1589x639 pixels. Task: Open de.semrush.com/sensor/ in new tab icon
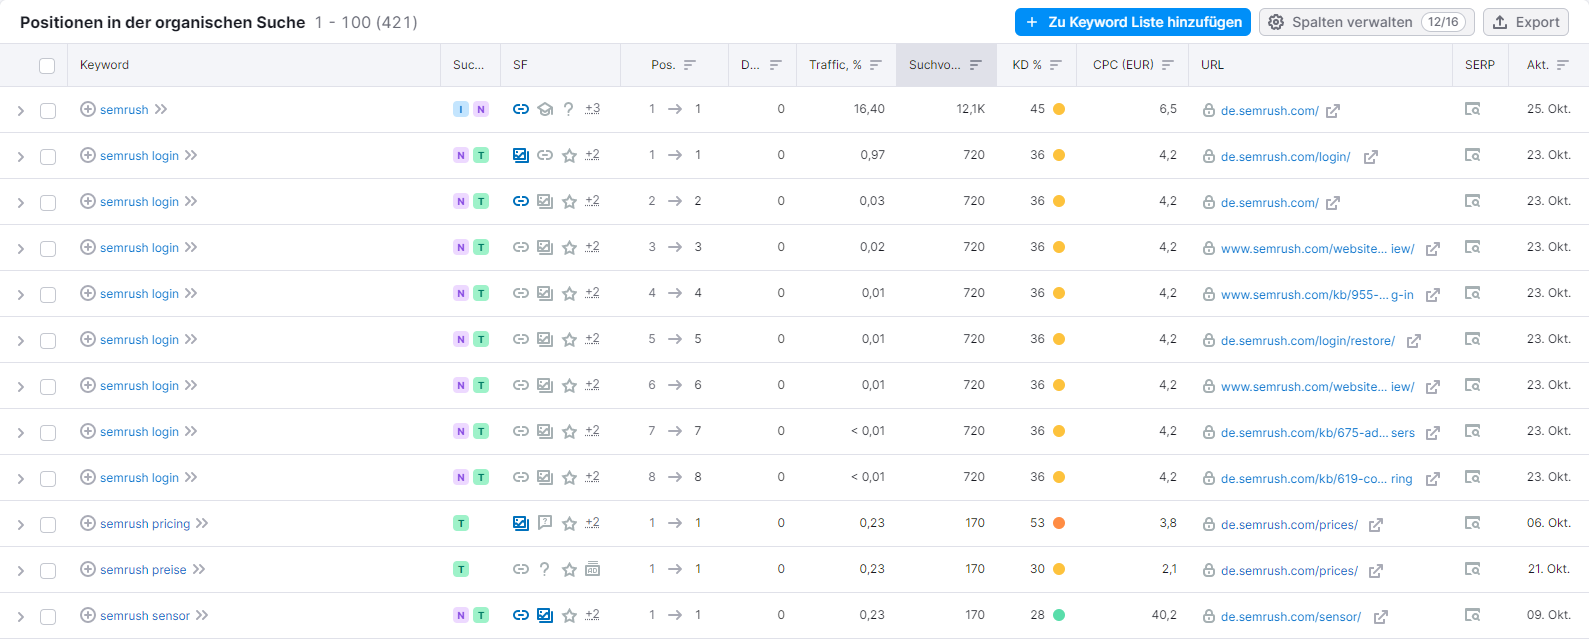click(1380, 617)
